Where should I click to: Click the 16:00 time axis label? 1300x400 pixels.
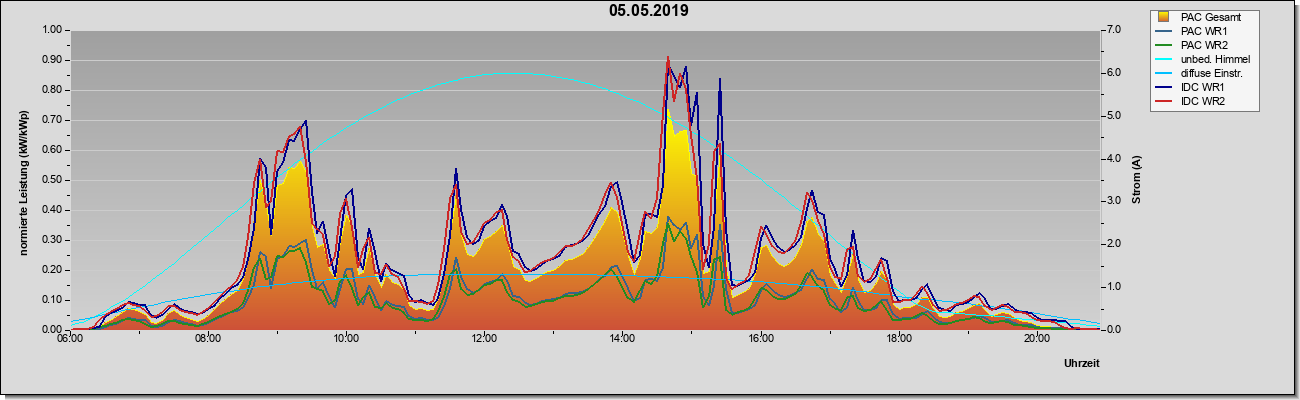point(760,338)
